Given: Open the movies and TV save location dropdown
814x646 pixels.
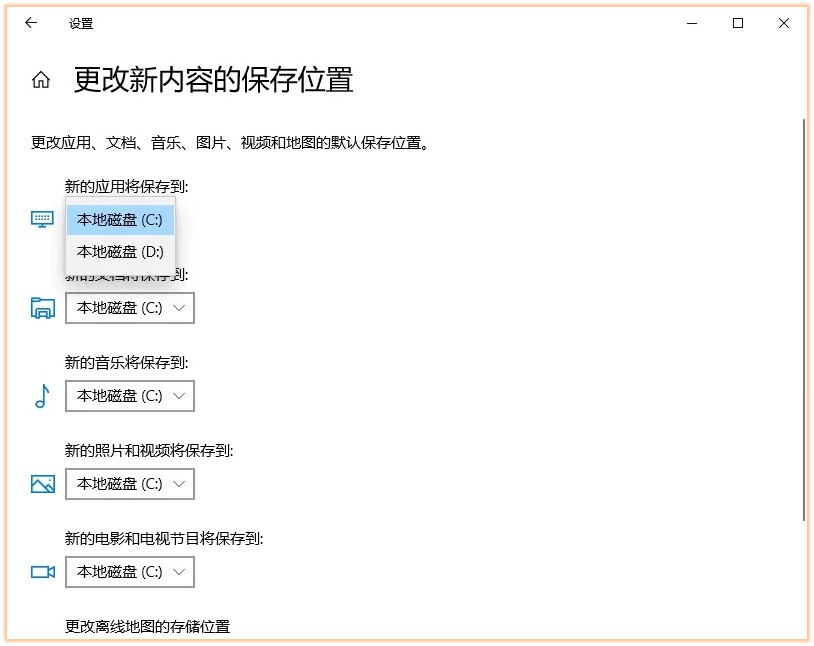Looking at the screenshot, I should point(130,572).
